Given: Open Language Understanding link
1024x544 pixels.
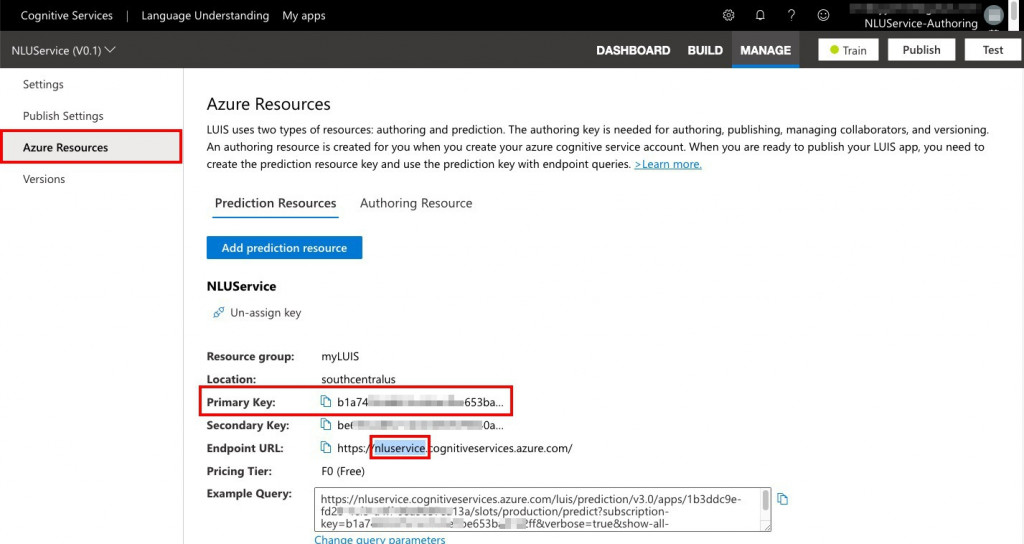Looking at the screenshot, I should click(x=205, y=15).
